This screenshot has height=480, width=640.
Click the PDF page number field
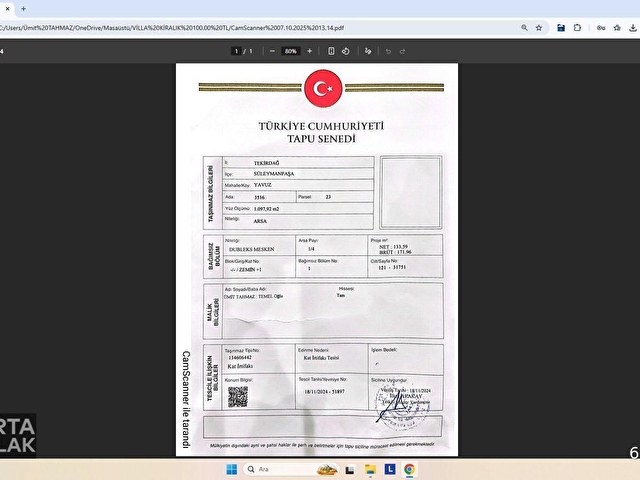[x=236, y=51]
